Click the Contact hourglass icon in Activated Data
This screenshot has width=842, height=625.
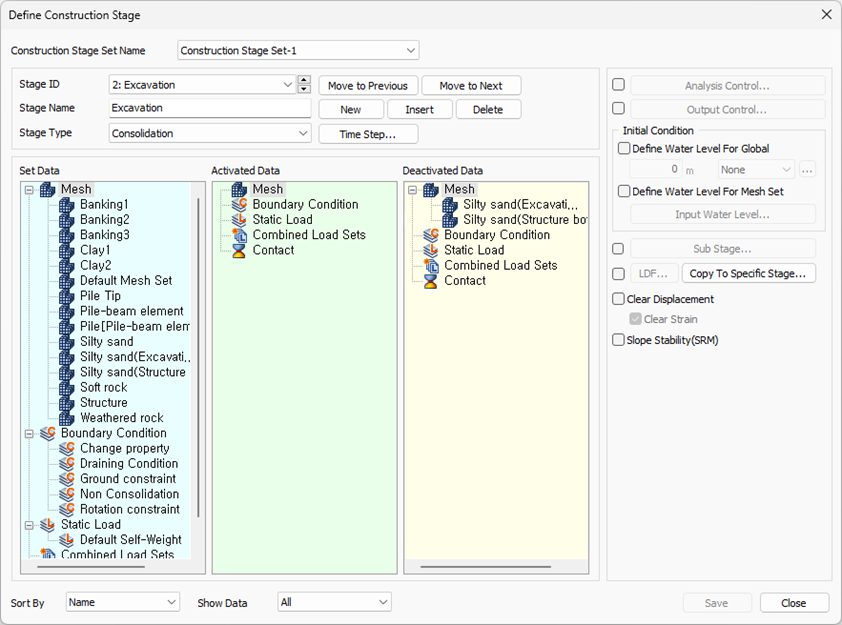239,250
